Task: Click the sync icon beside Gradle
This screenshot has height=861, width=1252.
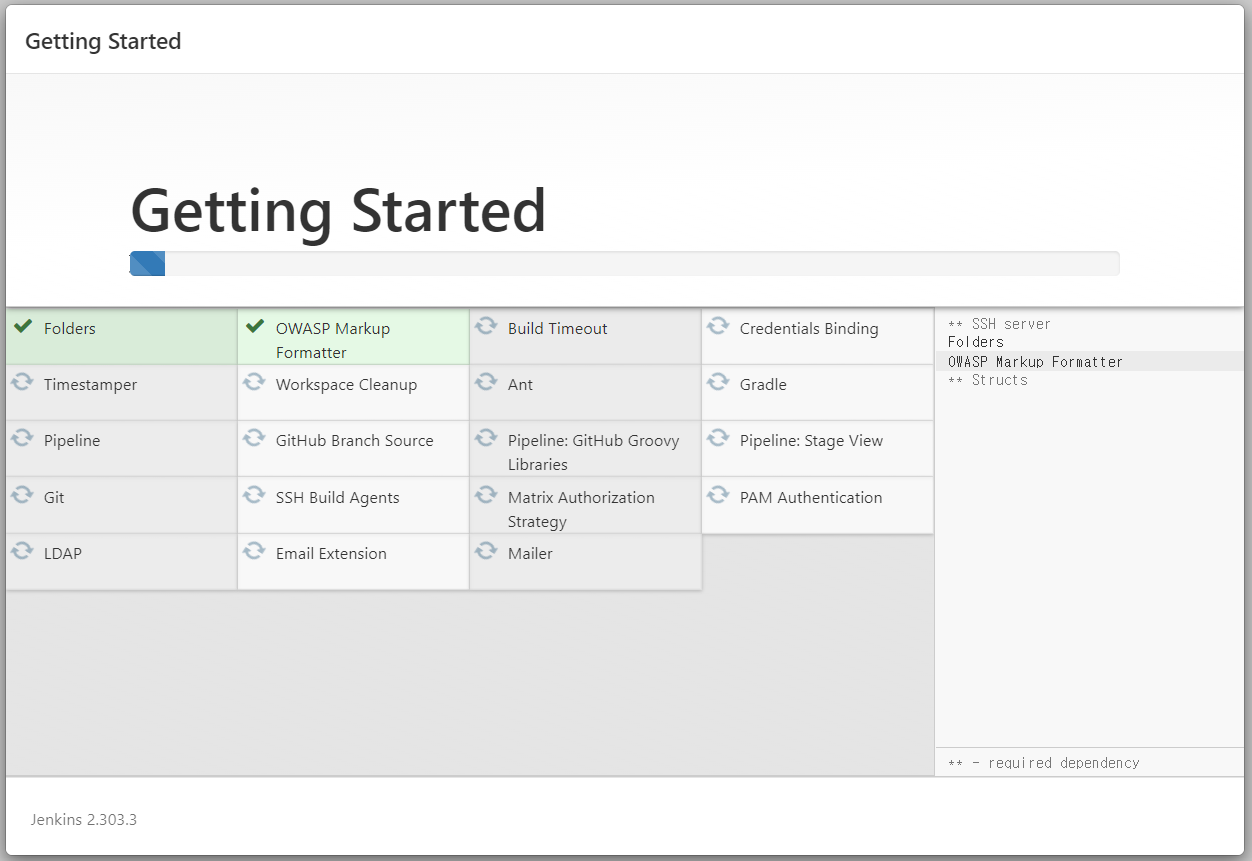Action: pyautogui.click(x=718, y=382)
